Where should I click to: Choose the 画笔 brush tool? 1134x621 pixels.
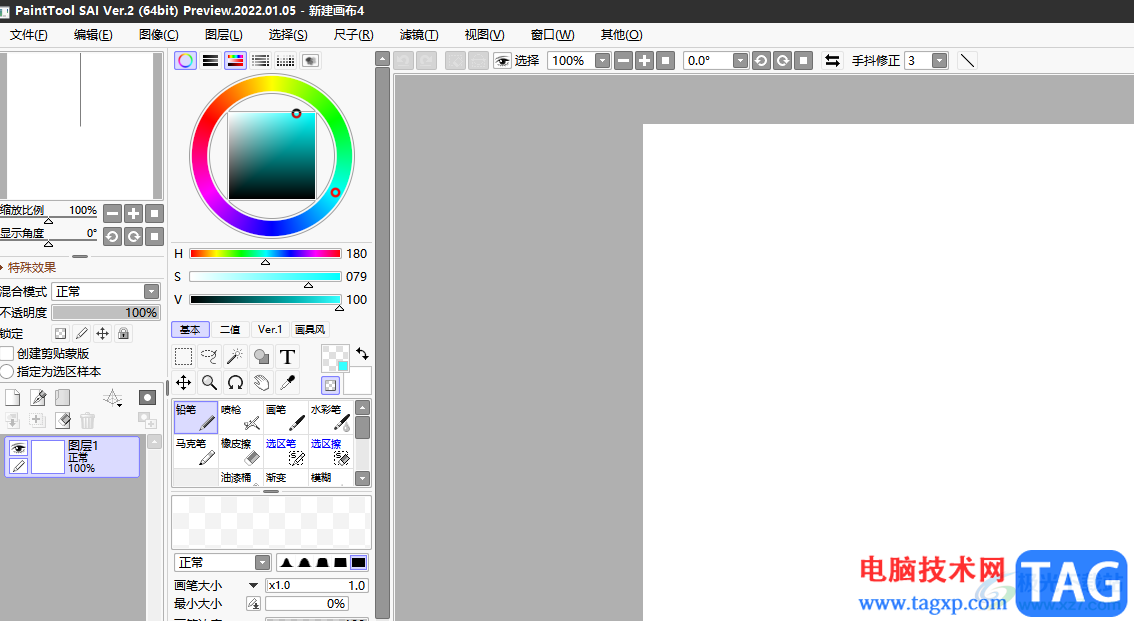[x=286, y=417]
